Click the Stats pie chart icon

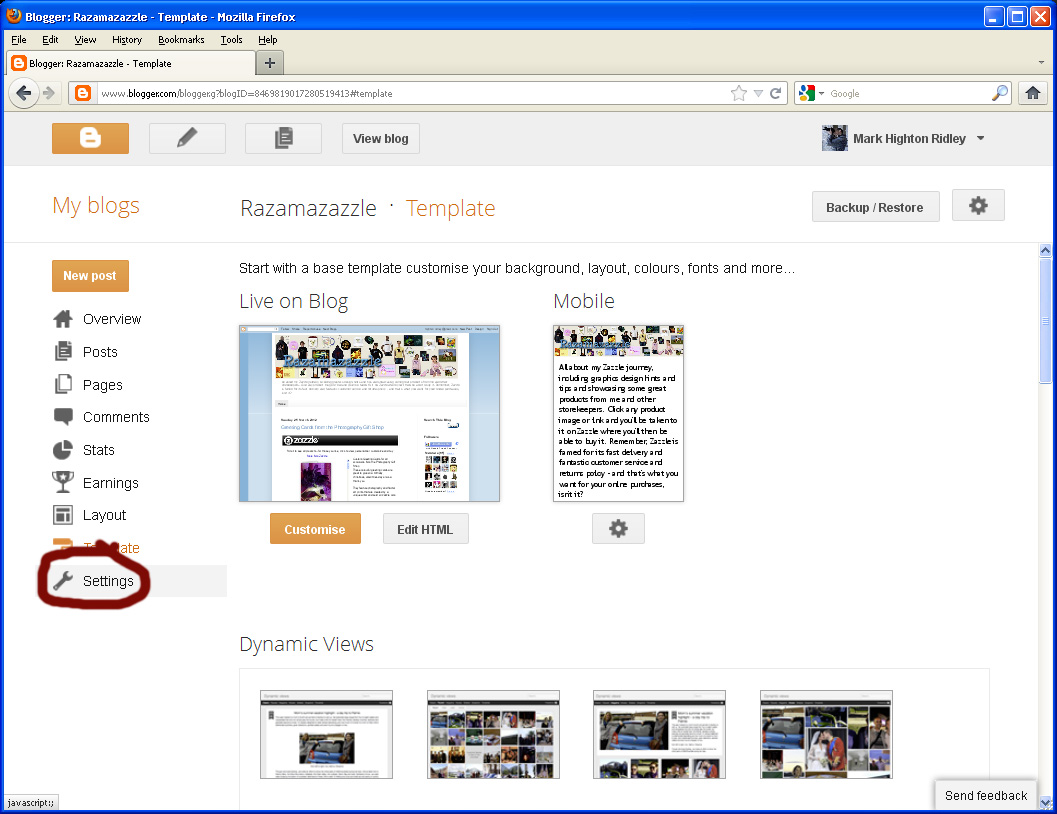[63, 449]
